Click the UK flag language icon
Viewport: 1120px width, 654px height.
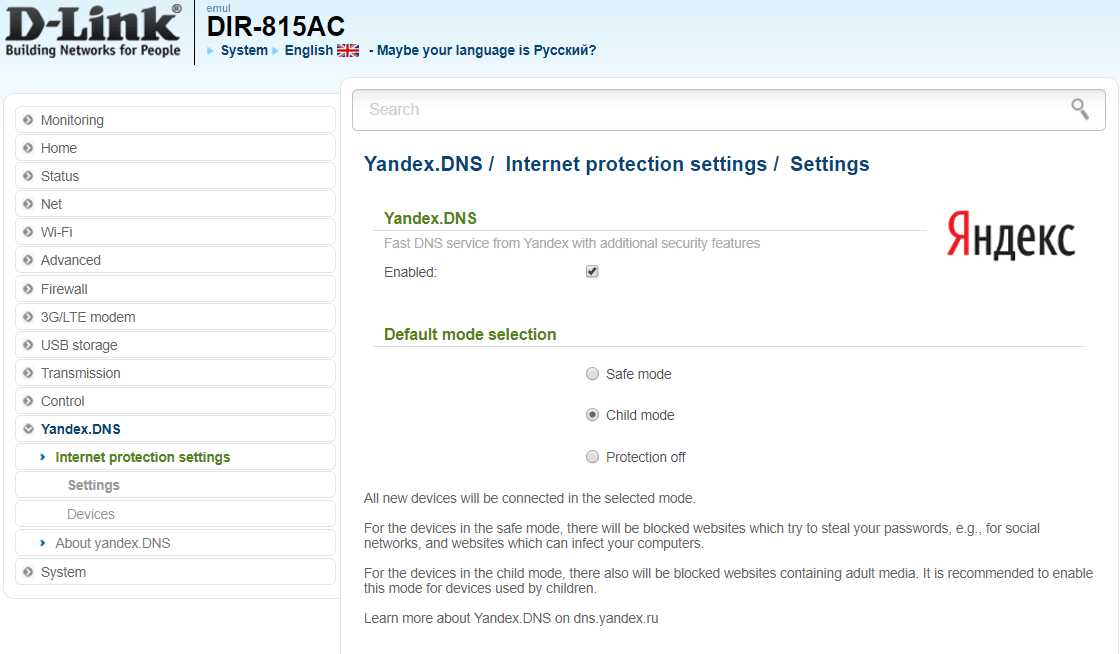pyautogui.click(x=348, y=51)
